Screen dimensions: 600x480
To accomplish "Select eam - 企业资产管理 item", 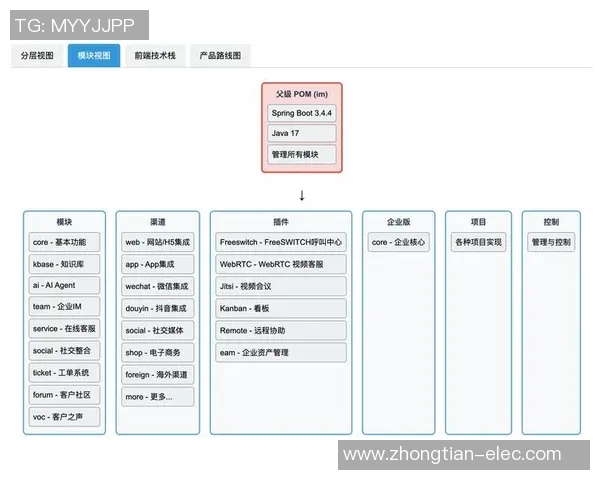I will click(281, 353).
